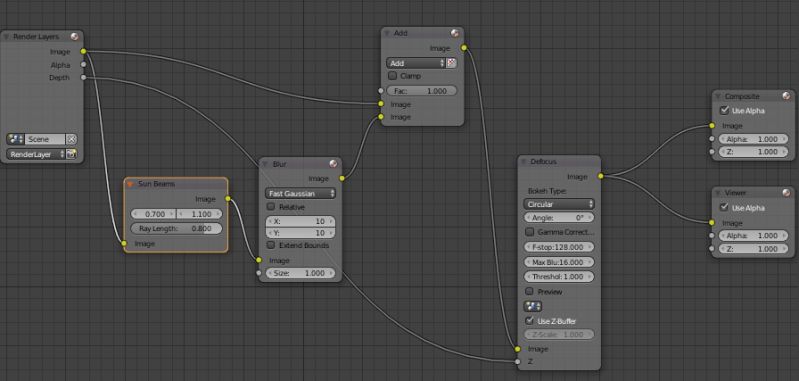The width and height of the screenshot is (799, 381).
Task: Toggle preview sphere icon on Viewer node
Action: point(786,193)
